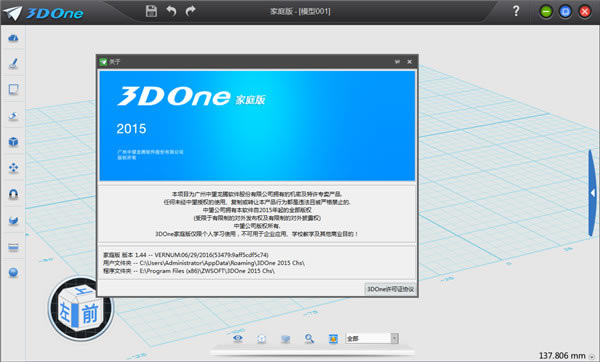
Task: Minimize the 3DOne window with green button
Action: pyautogui.click(x=546, y=12)
